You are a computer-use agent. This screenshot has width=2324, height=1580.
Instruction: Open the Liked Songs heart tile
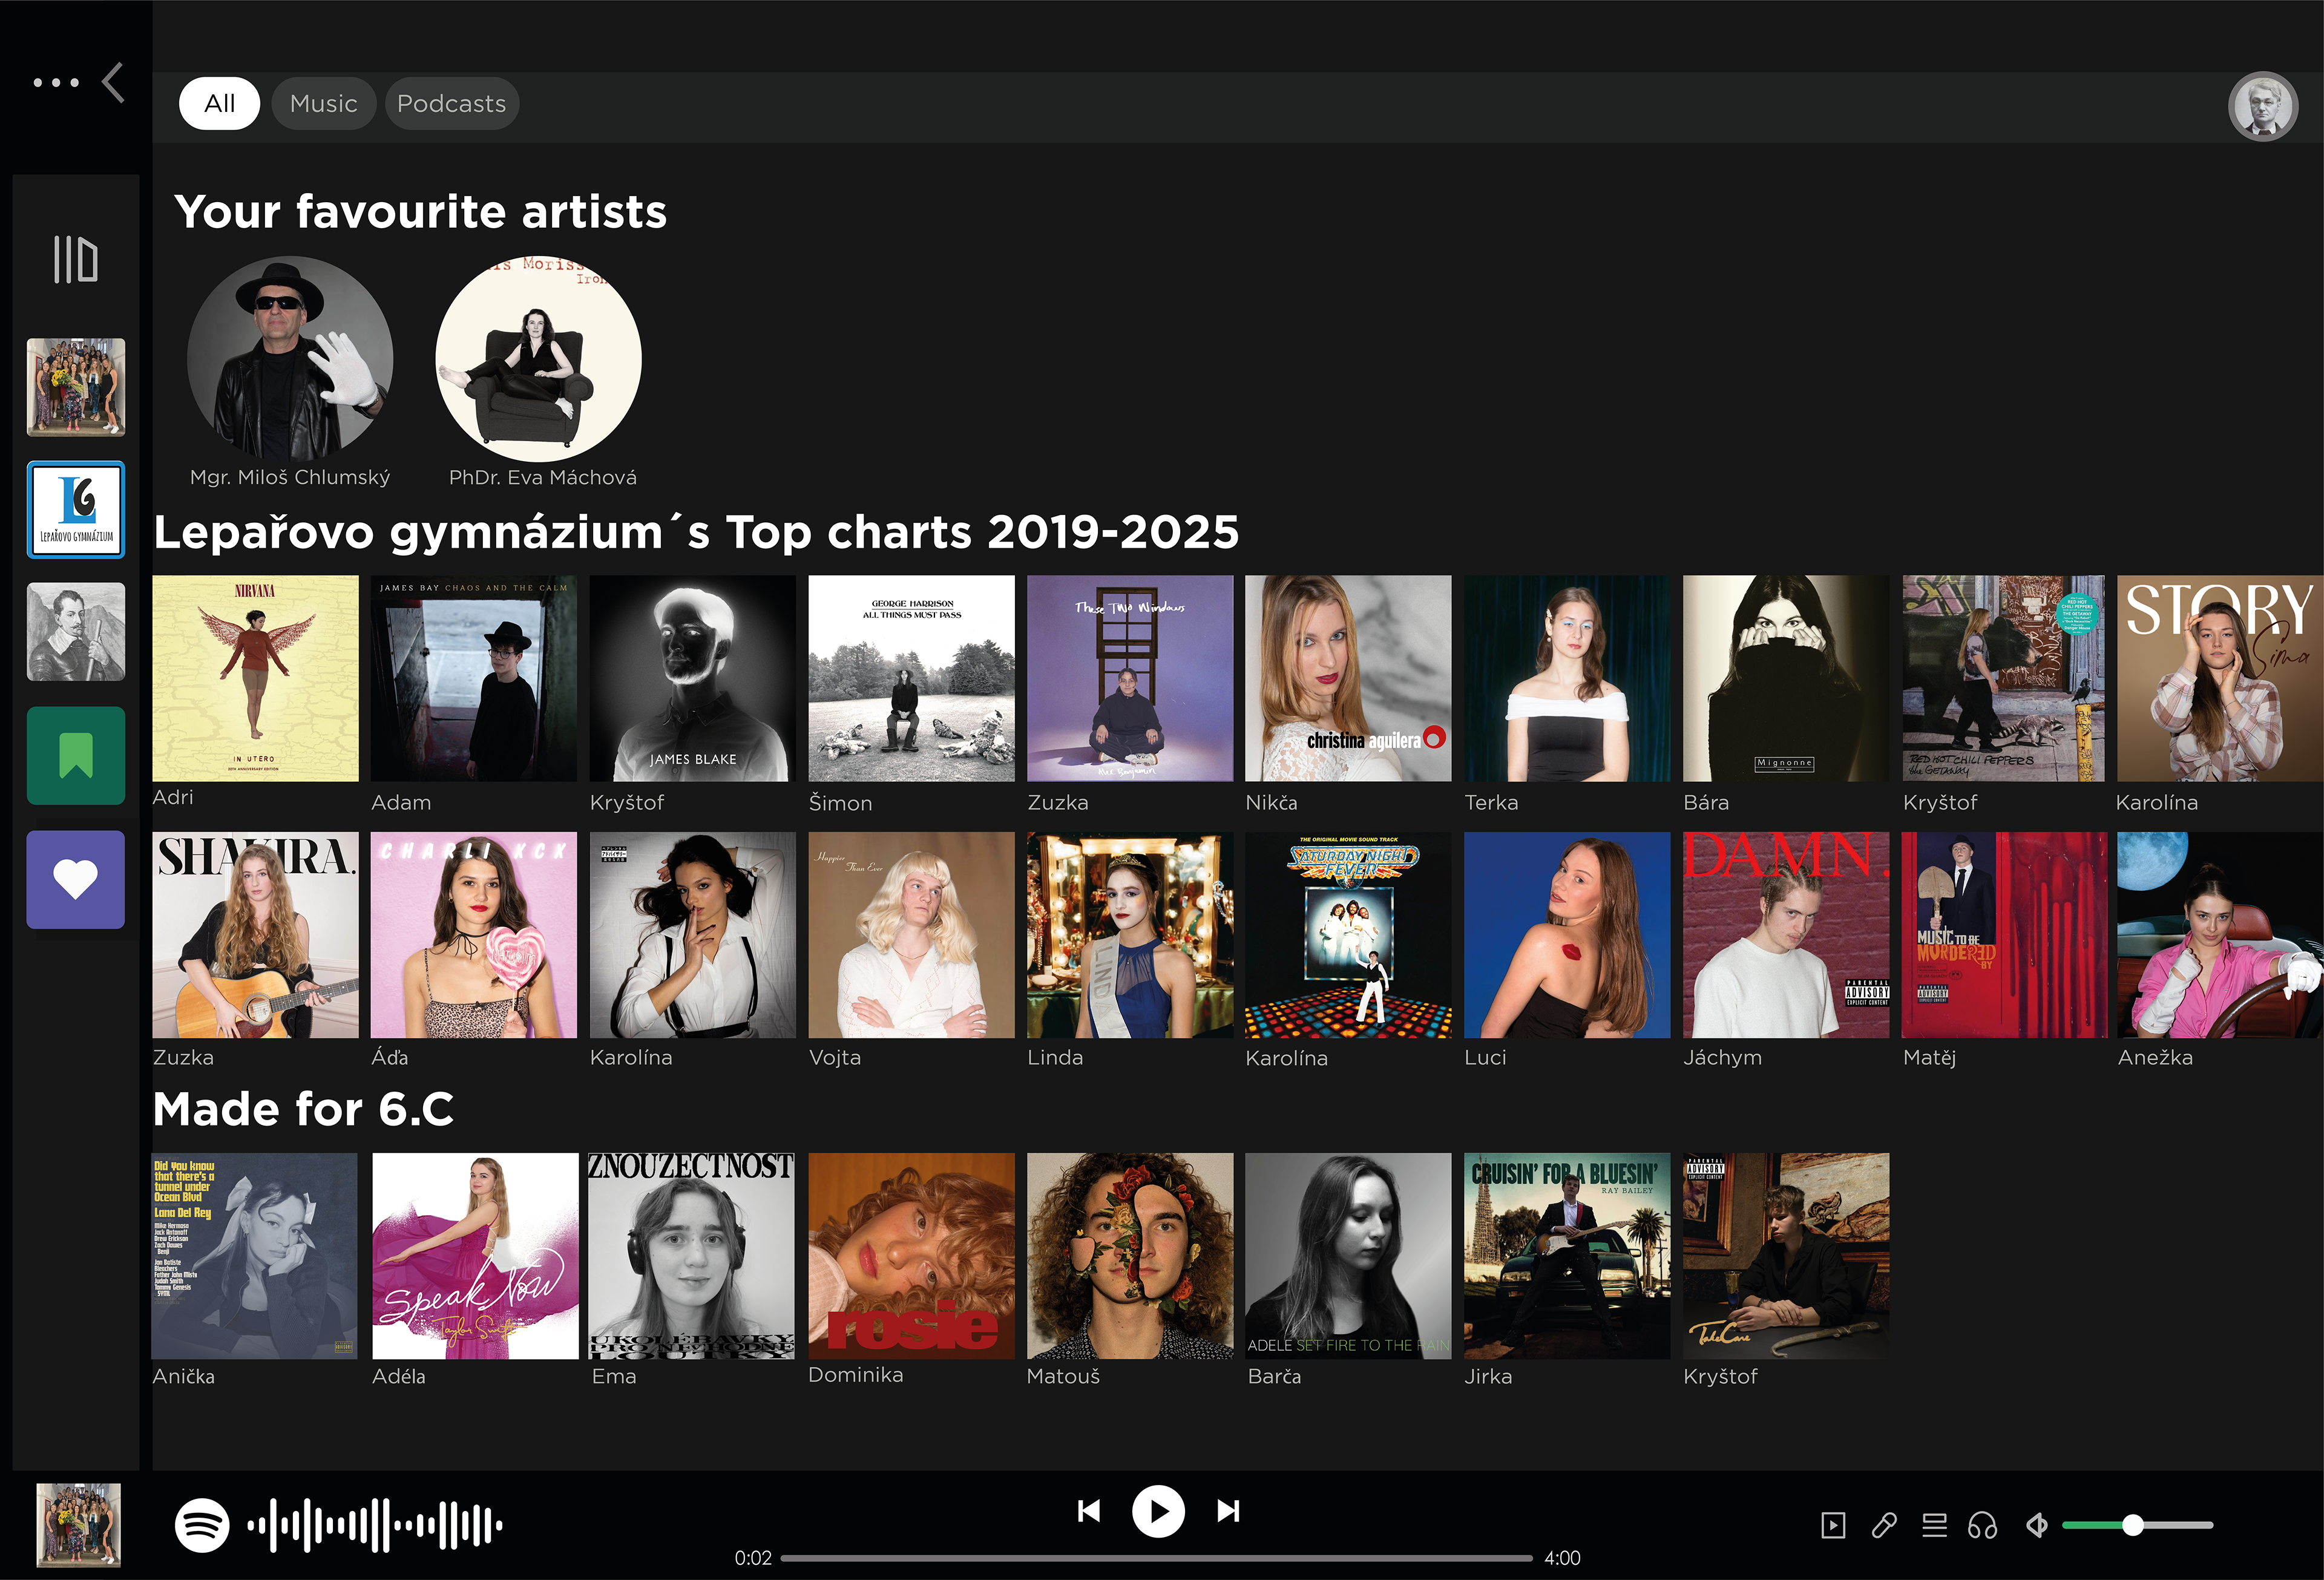75,879
